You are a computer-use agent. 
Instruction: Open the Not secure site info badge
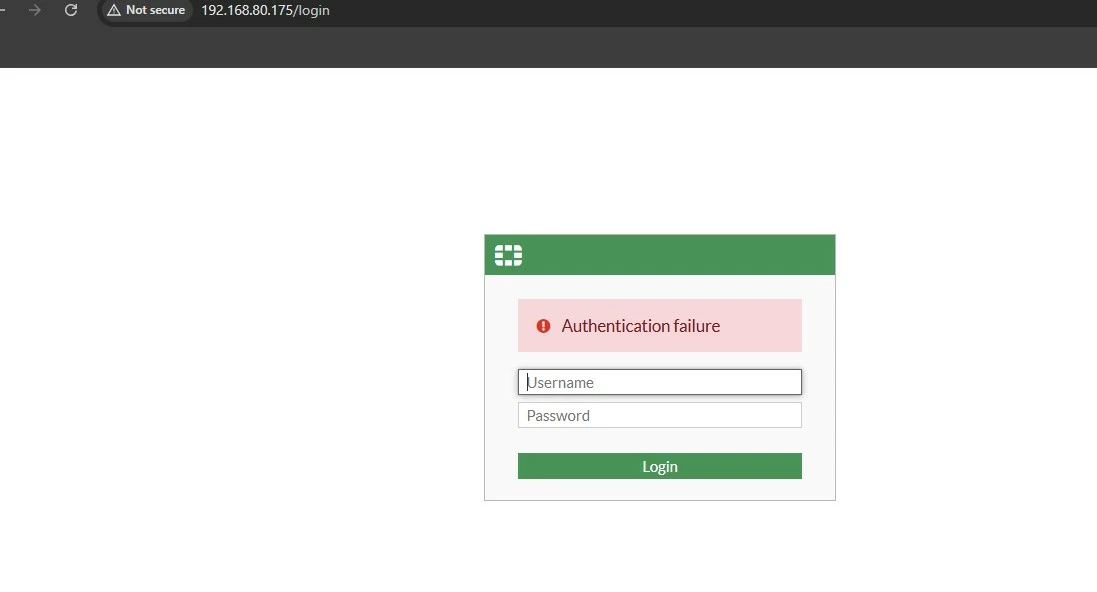click(147, 10)
